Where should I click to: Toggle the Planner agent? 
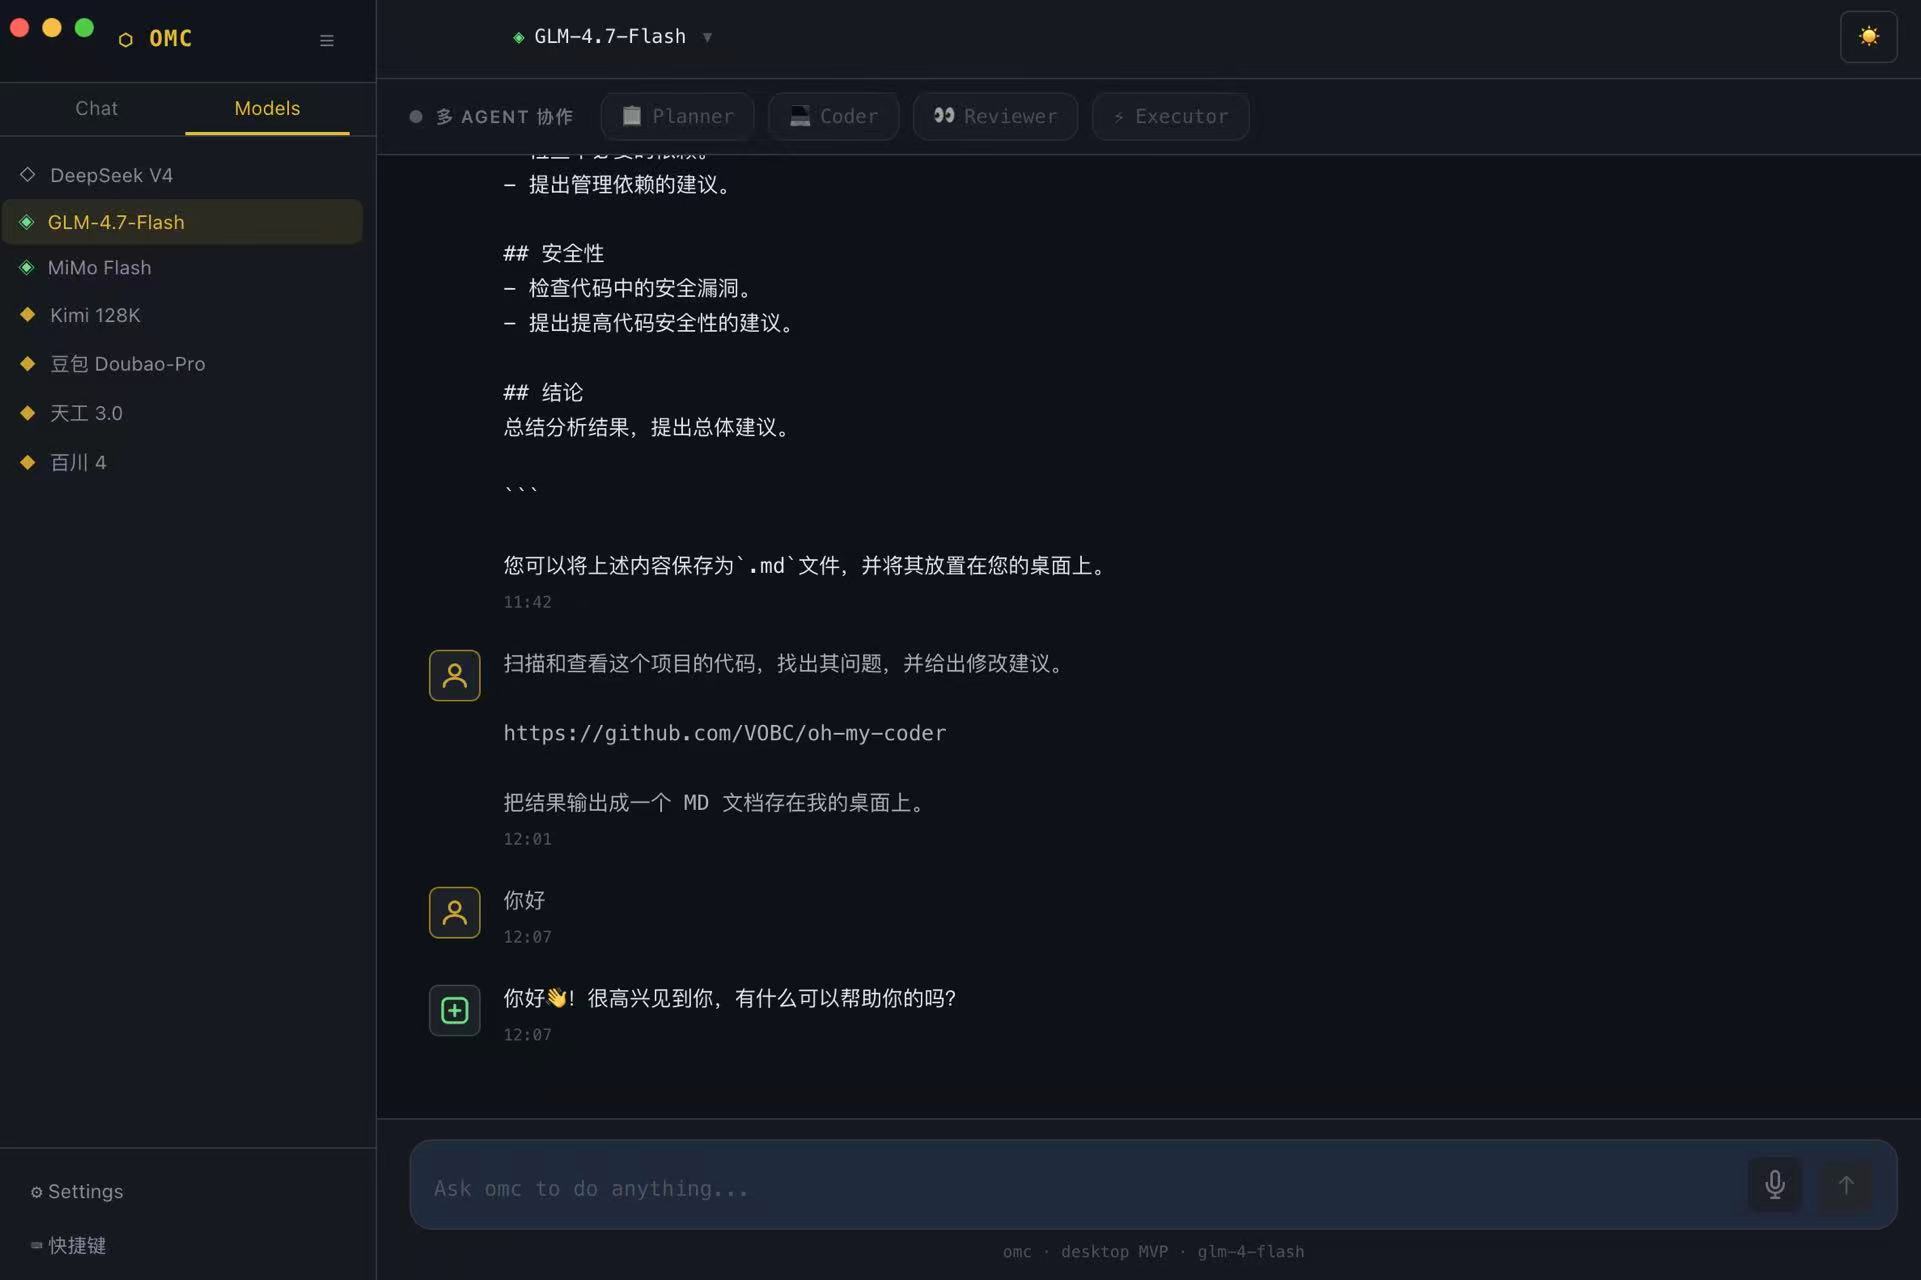pyautogui.click(x=678, y=116)
